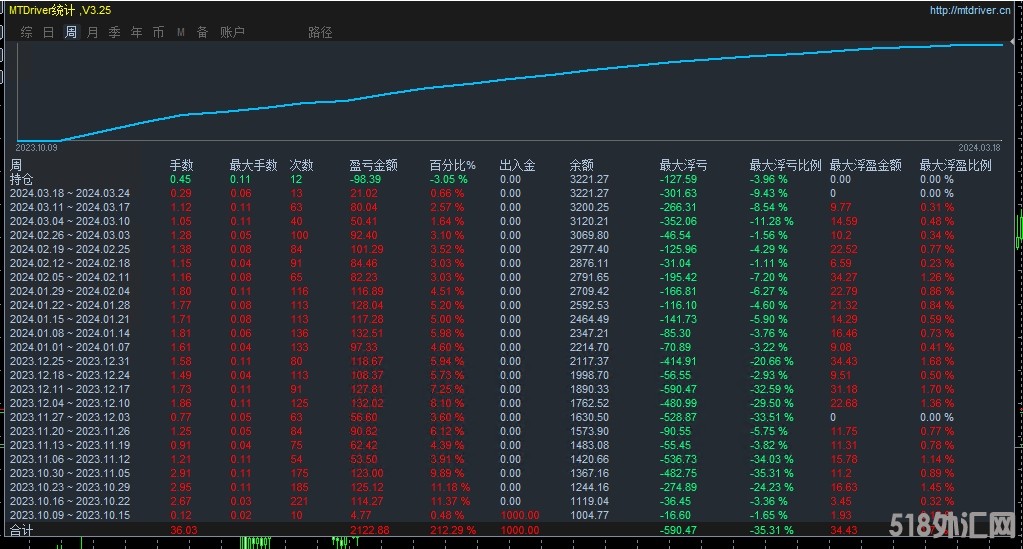1023x549 pixels.
Task: Open the 备 tab
Action: point(203,32)
